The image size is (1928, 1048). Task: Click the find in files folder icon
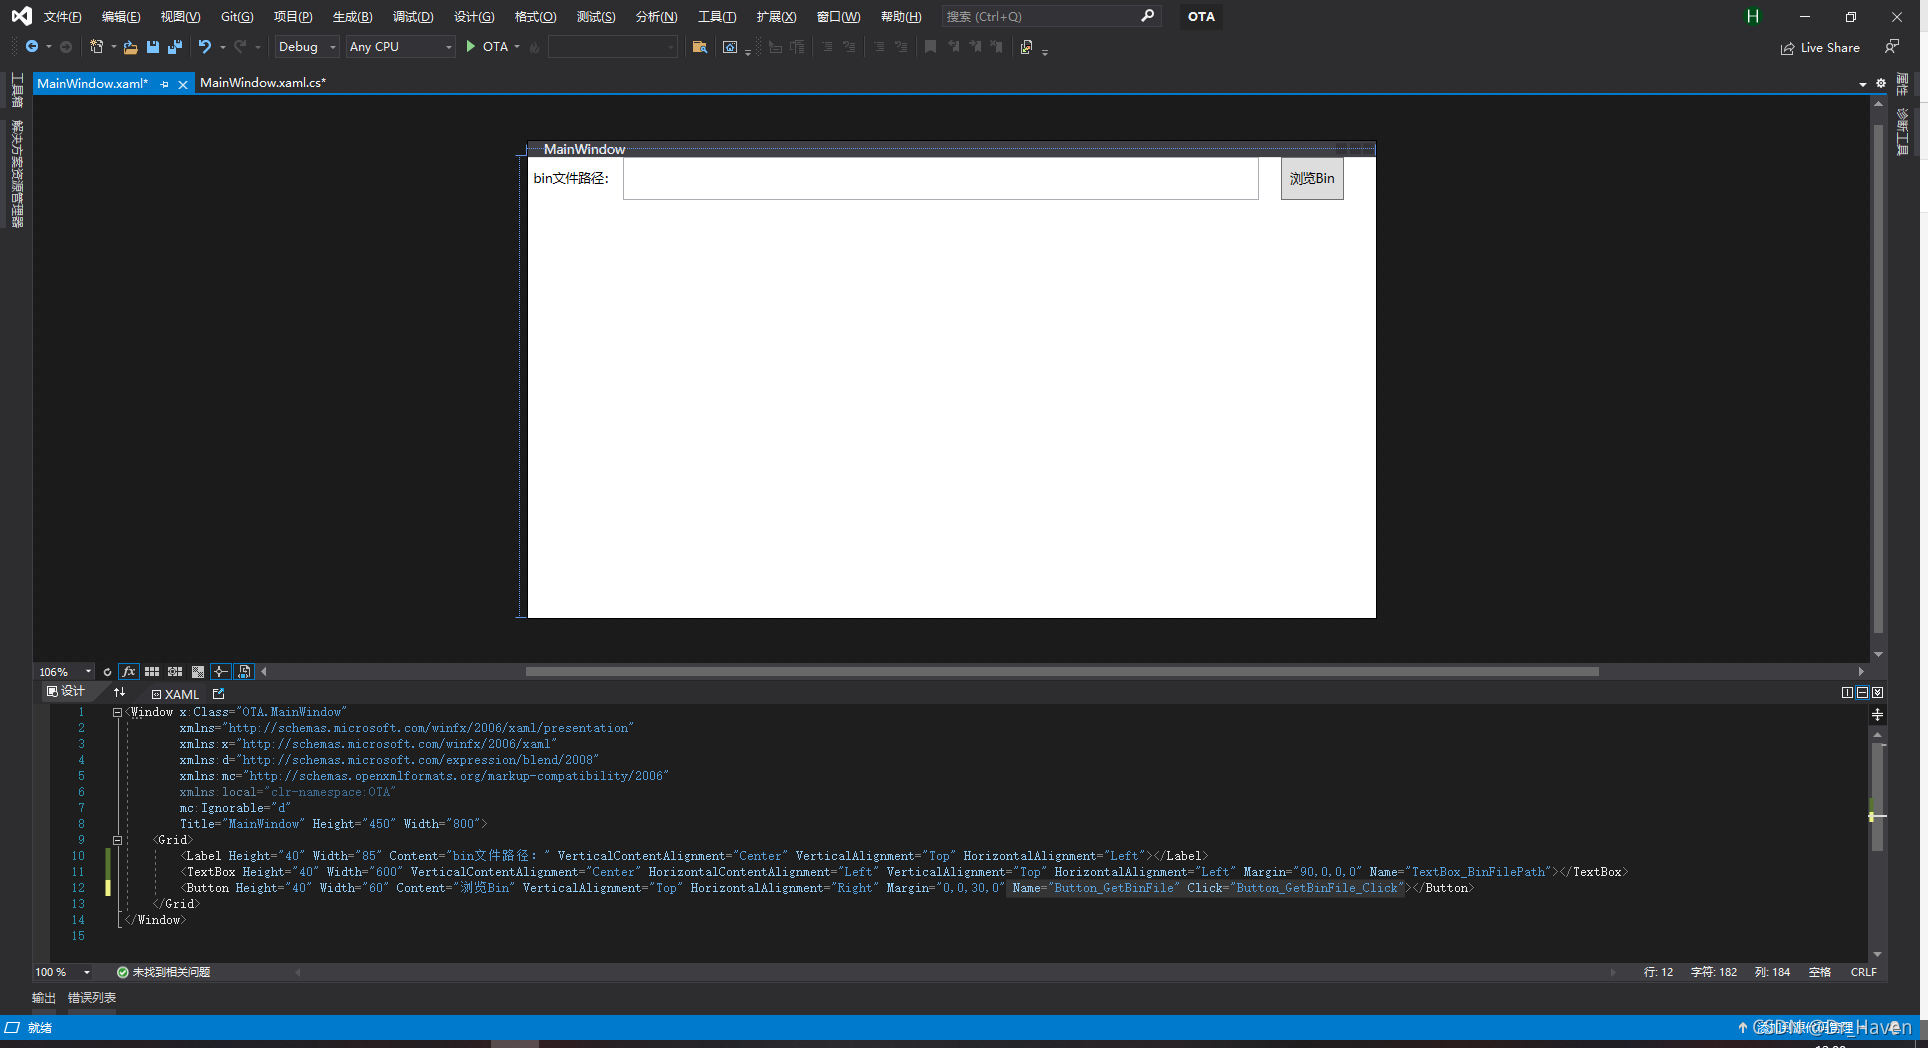click(700, 47)
